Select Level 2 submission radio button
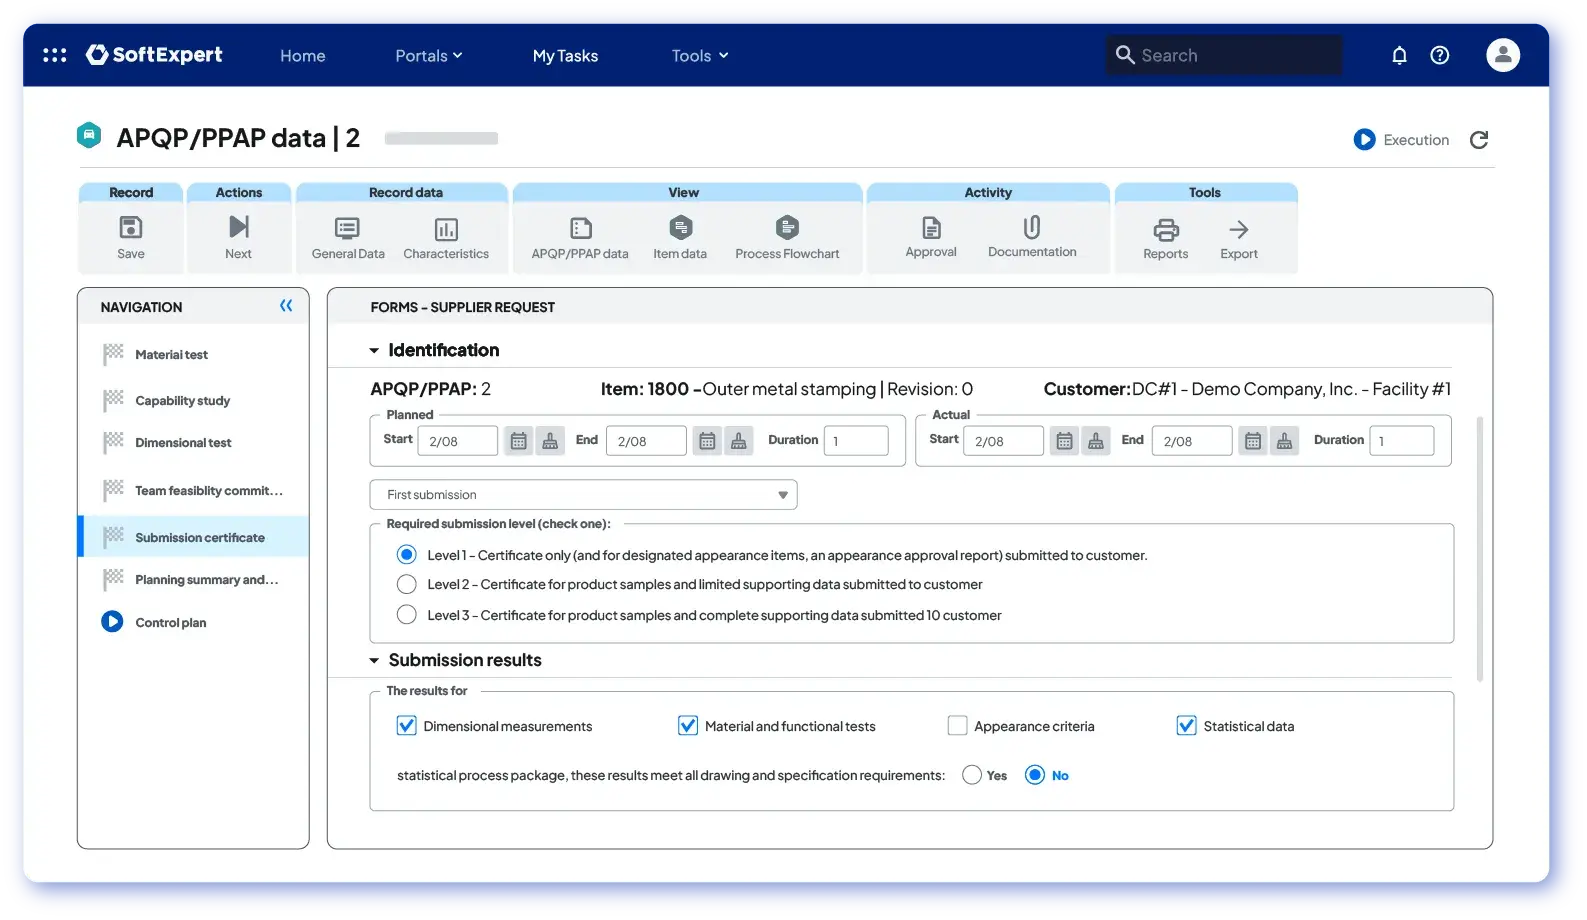The width and height of the screenshot is (1587, 920). (x=406, y=584)
